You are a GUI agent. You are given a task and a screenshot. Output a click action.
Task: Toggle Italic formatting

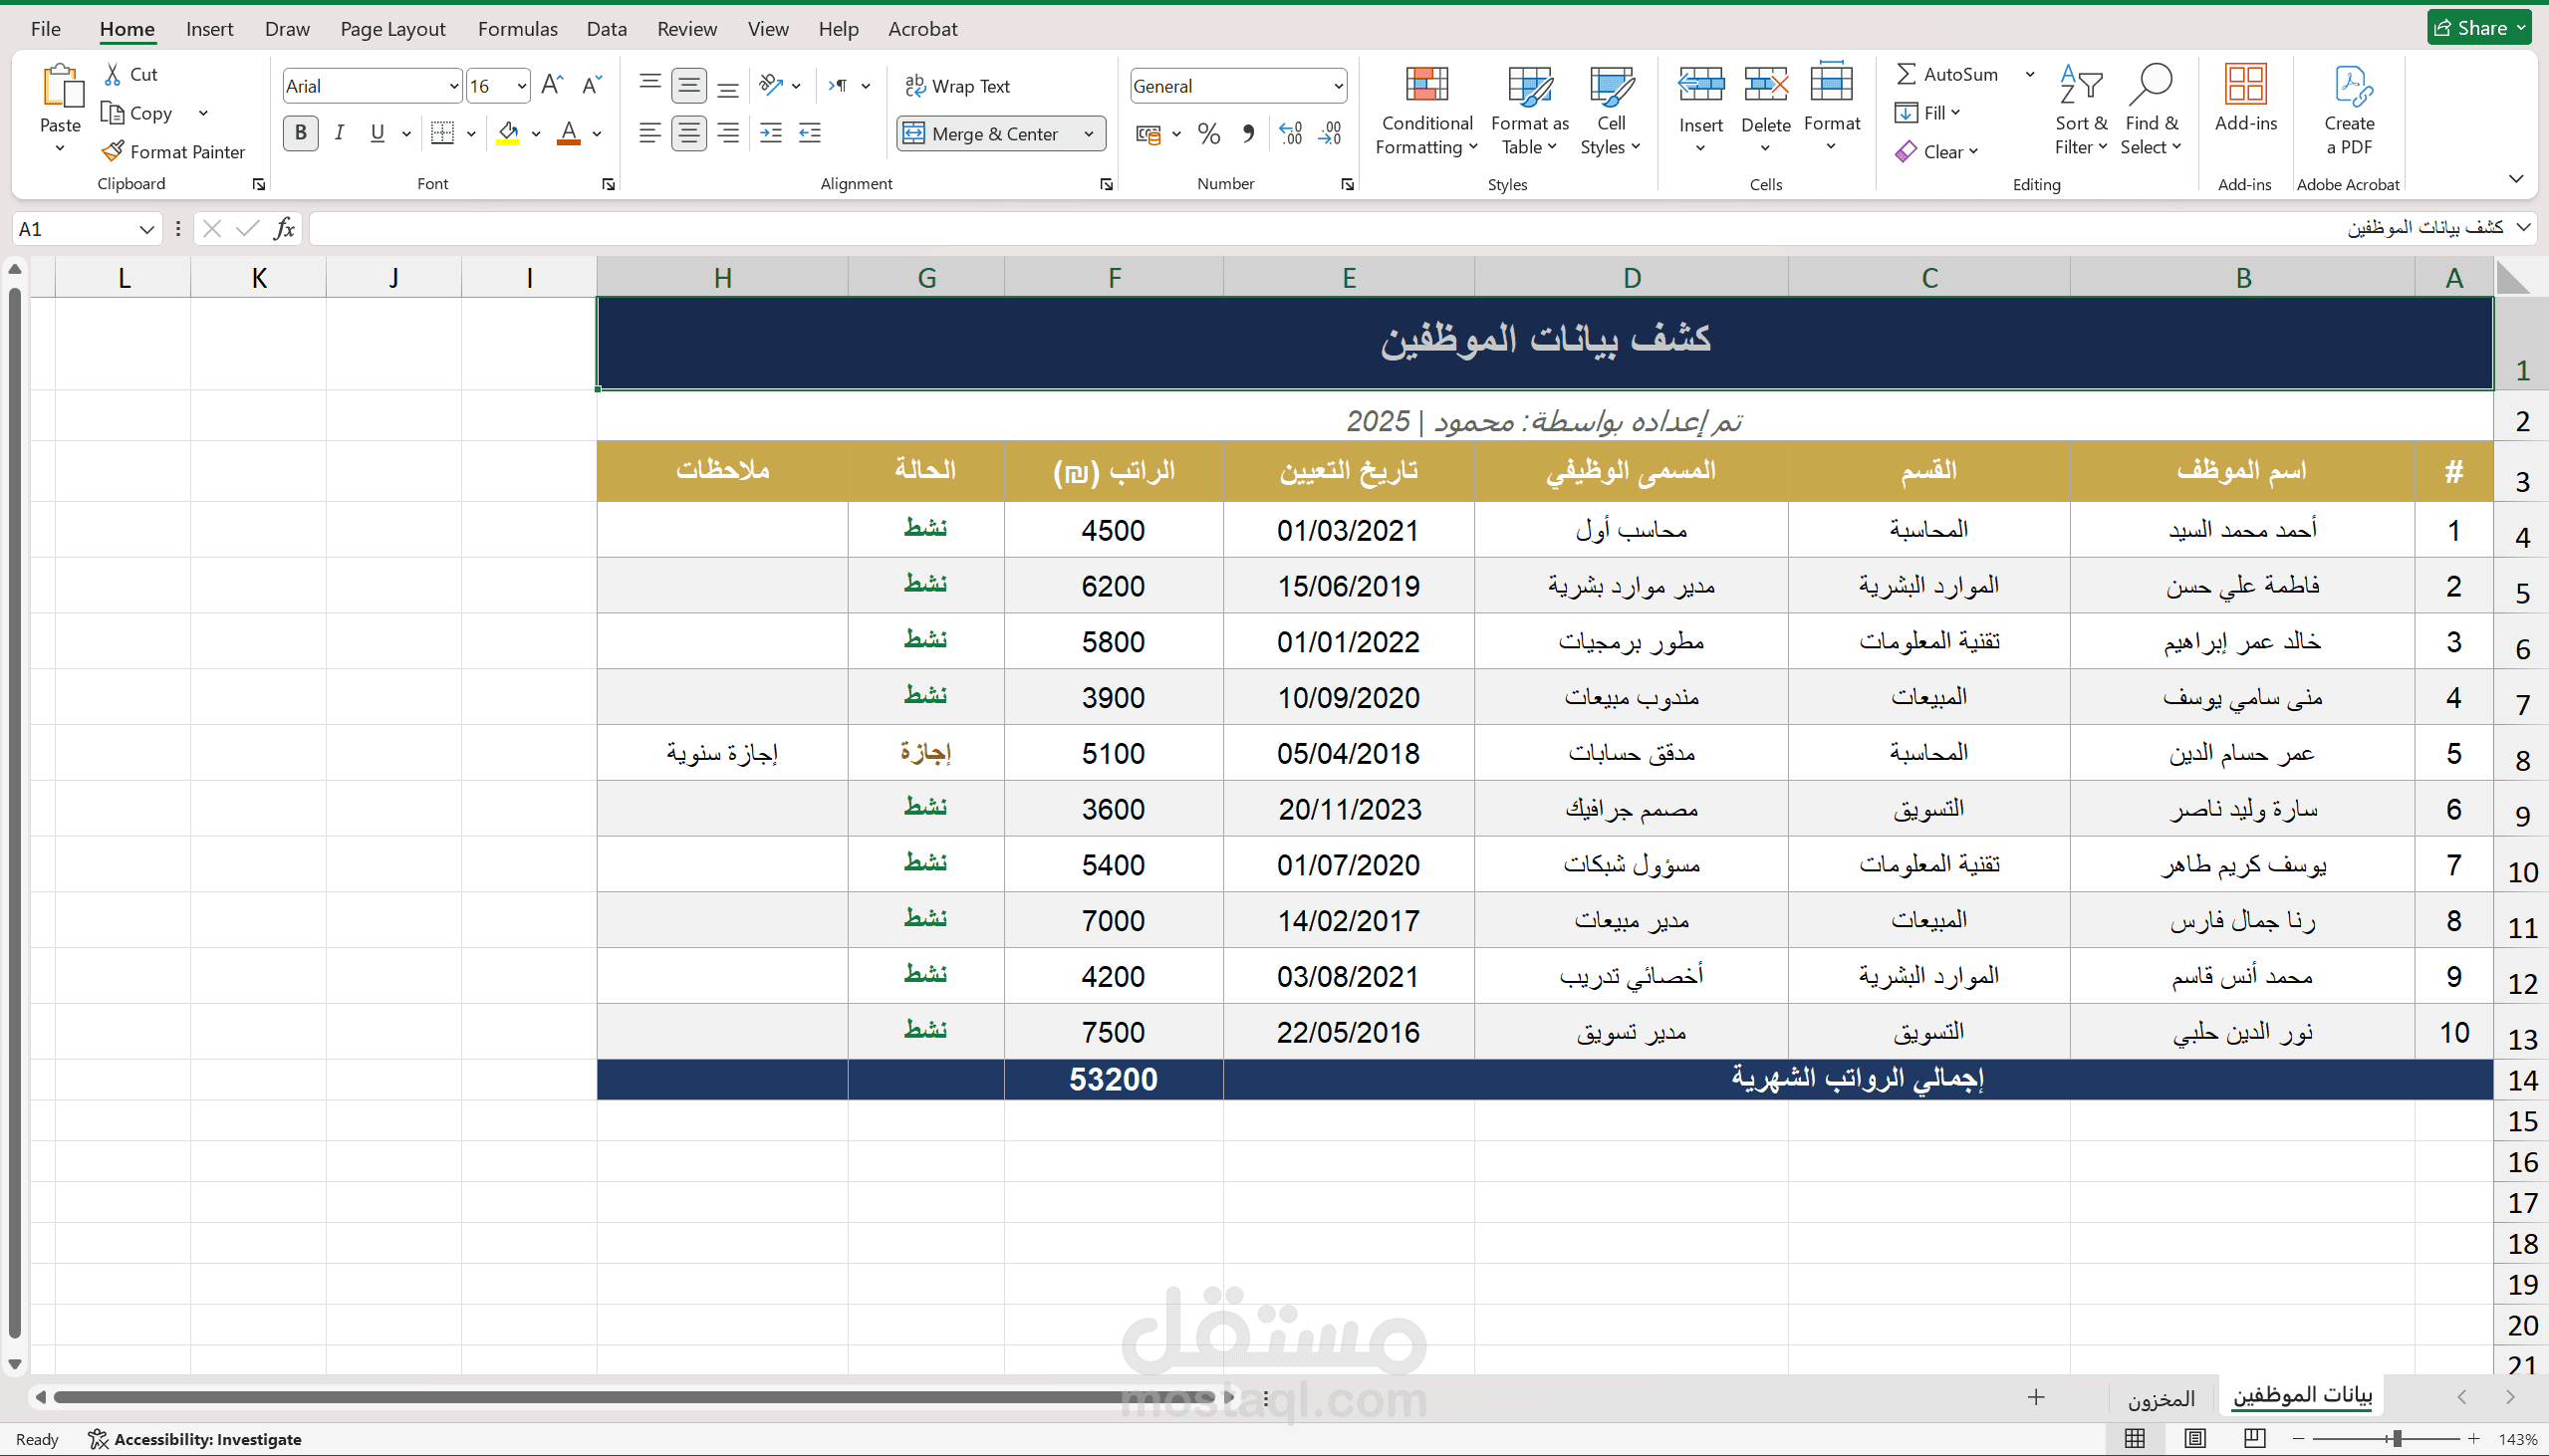[x=340, y=133]
